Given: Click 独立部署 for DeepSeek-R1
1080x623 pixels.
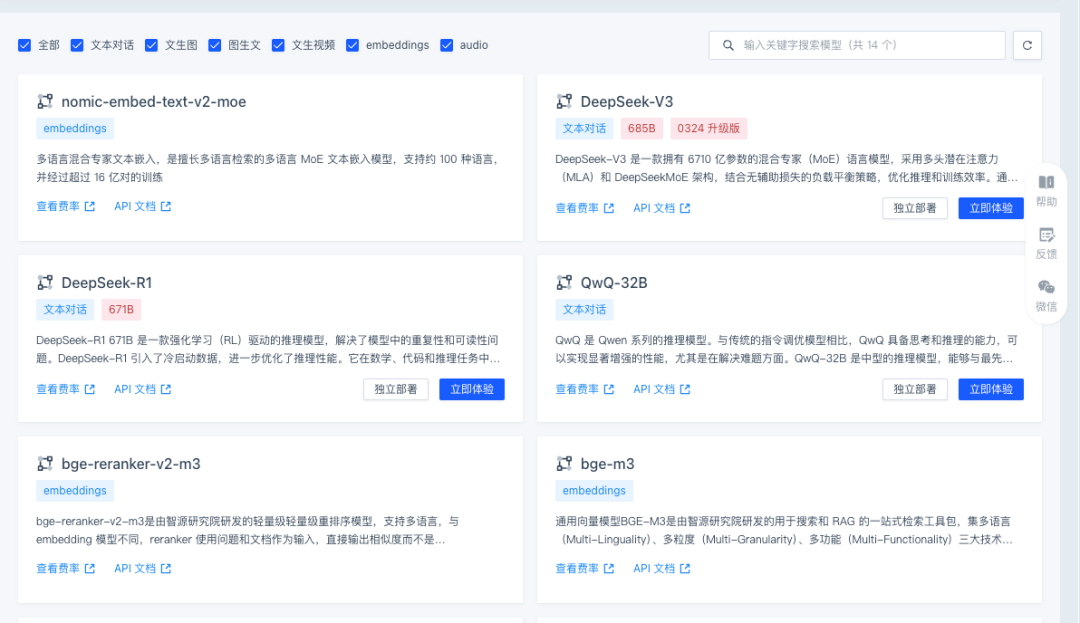Looking at the screenshot, I should pyautogui.click(x=396, y=389).
